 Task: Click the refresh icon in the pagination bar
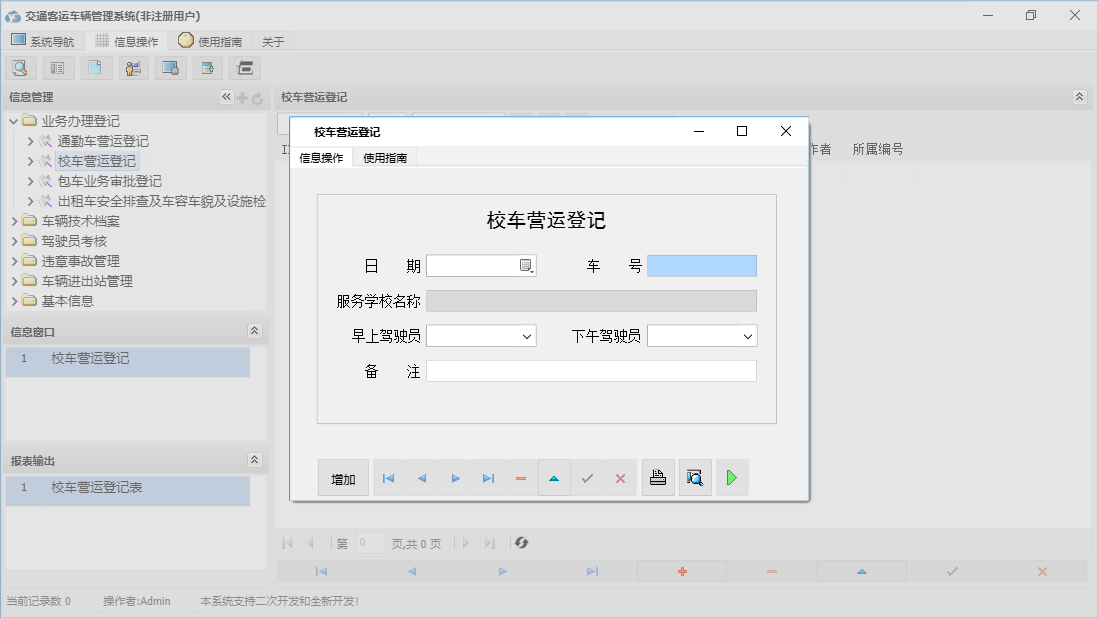pos(520,542)
